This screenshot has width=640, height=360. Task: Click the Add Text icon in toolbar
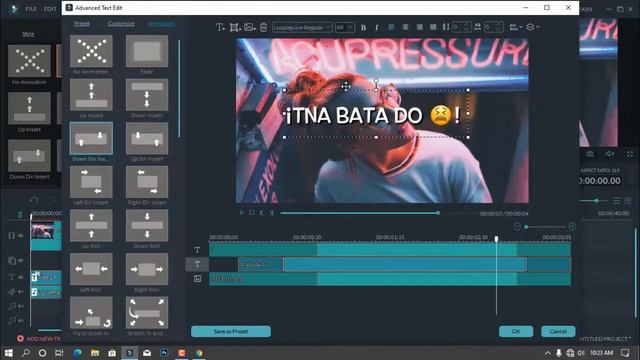click(x=220, y=27)
